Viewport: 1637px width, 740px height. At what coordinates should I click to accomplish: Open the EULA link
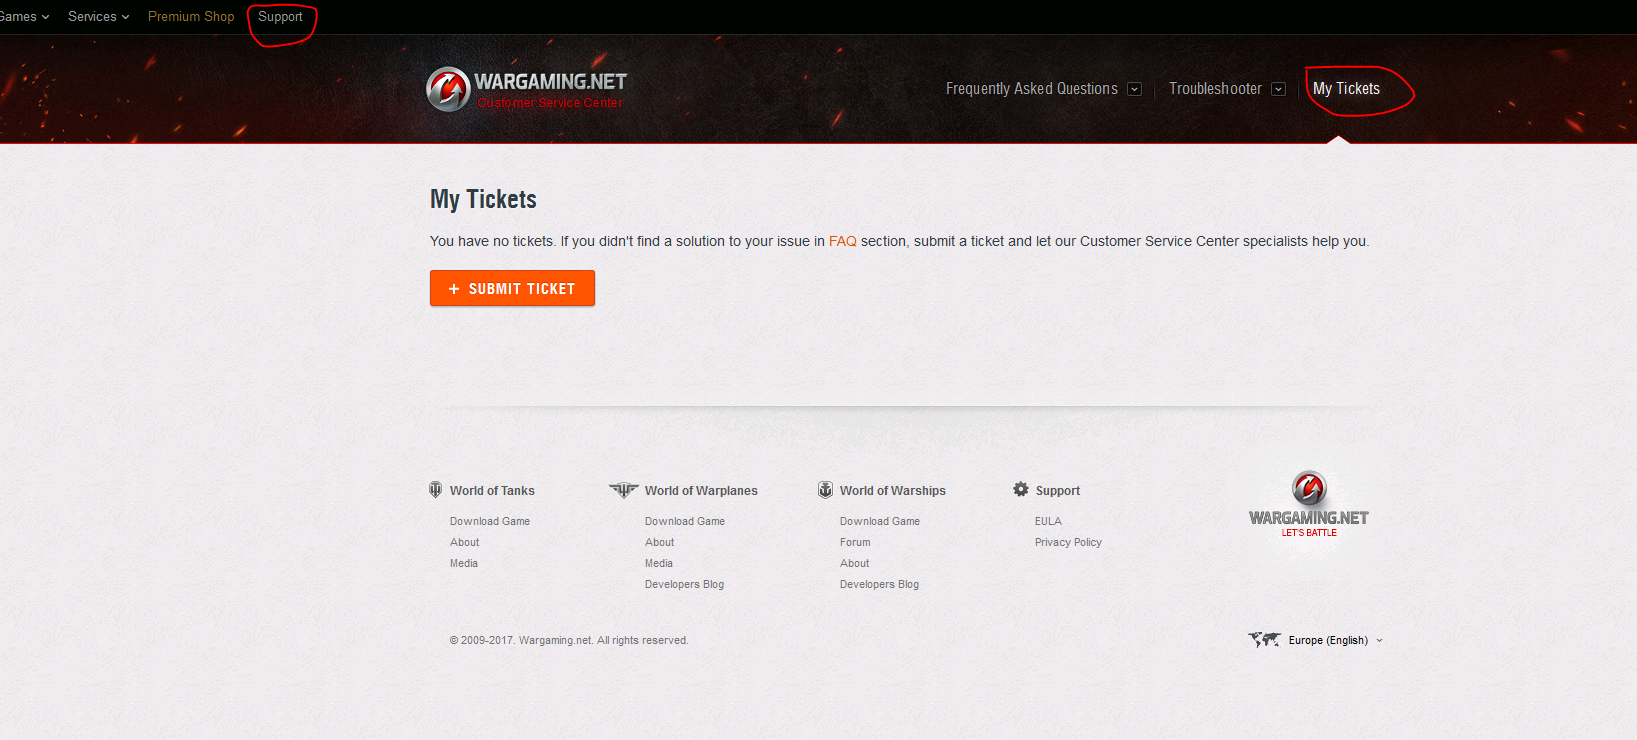click(x=1048, y=521)
